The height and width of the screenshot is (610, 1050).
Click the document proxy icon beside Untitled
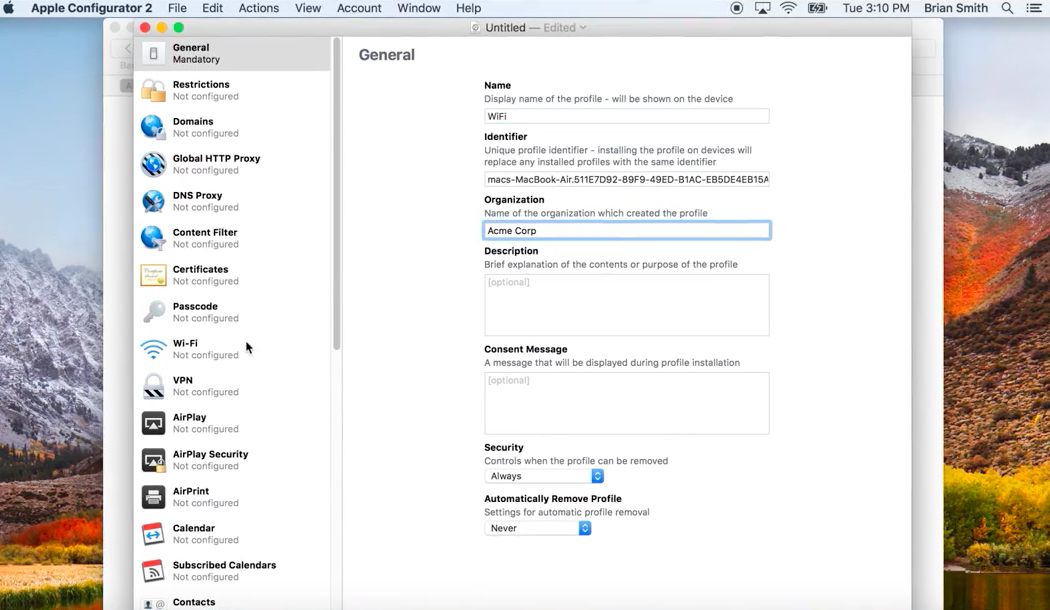tap(475, 27)
